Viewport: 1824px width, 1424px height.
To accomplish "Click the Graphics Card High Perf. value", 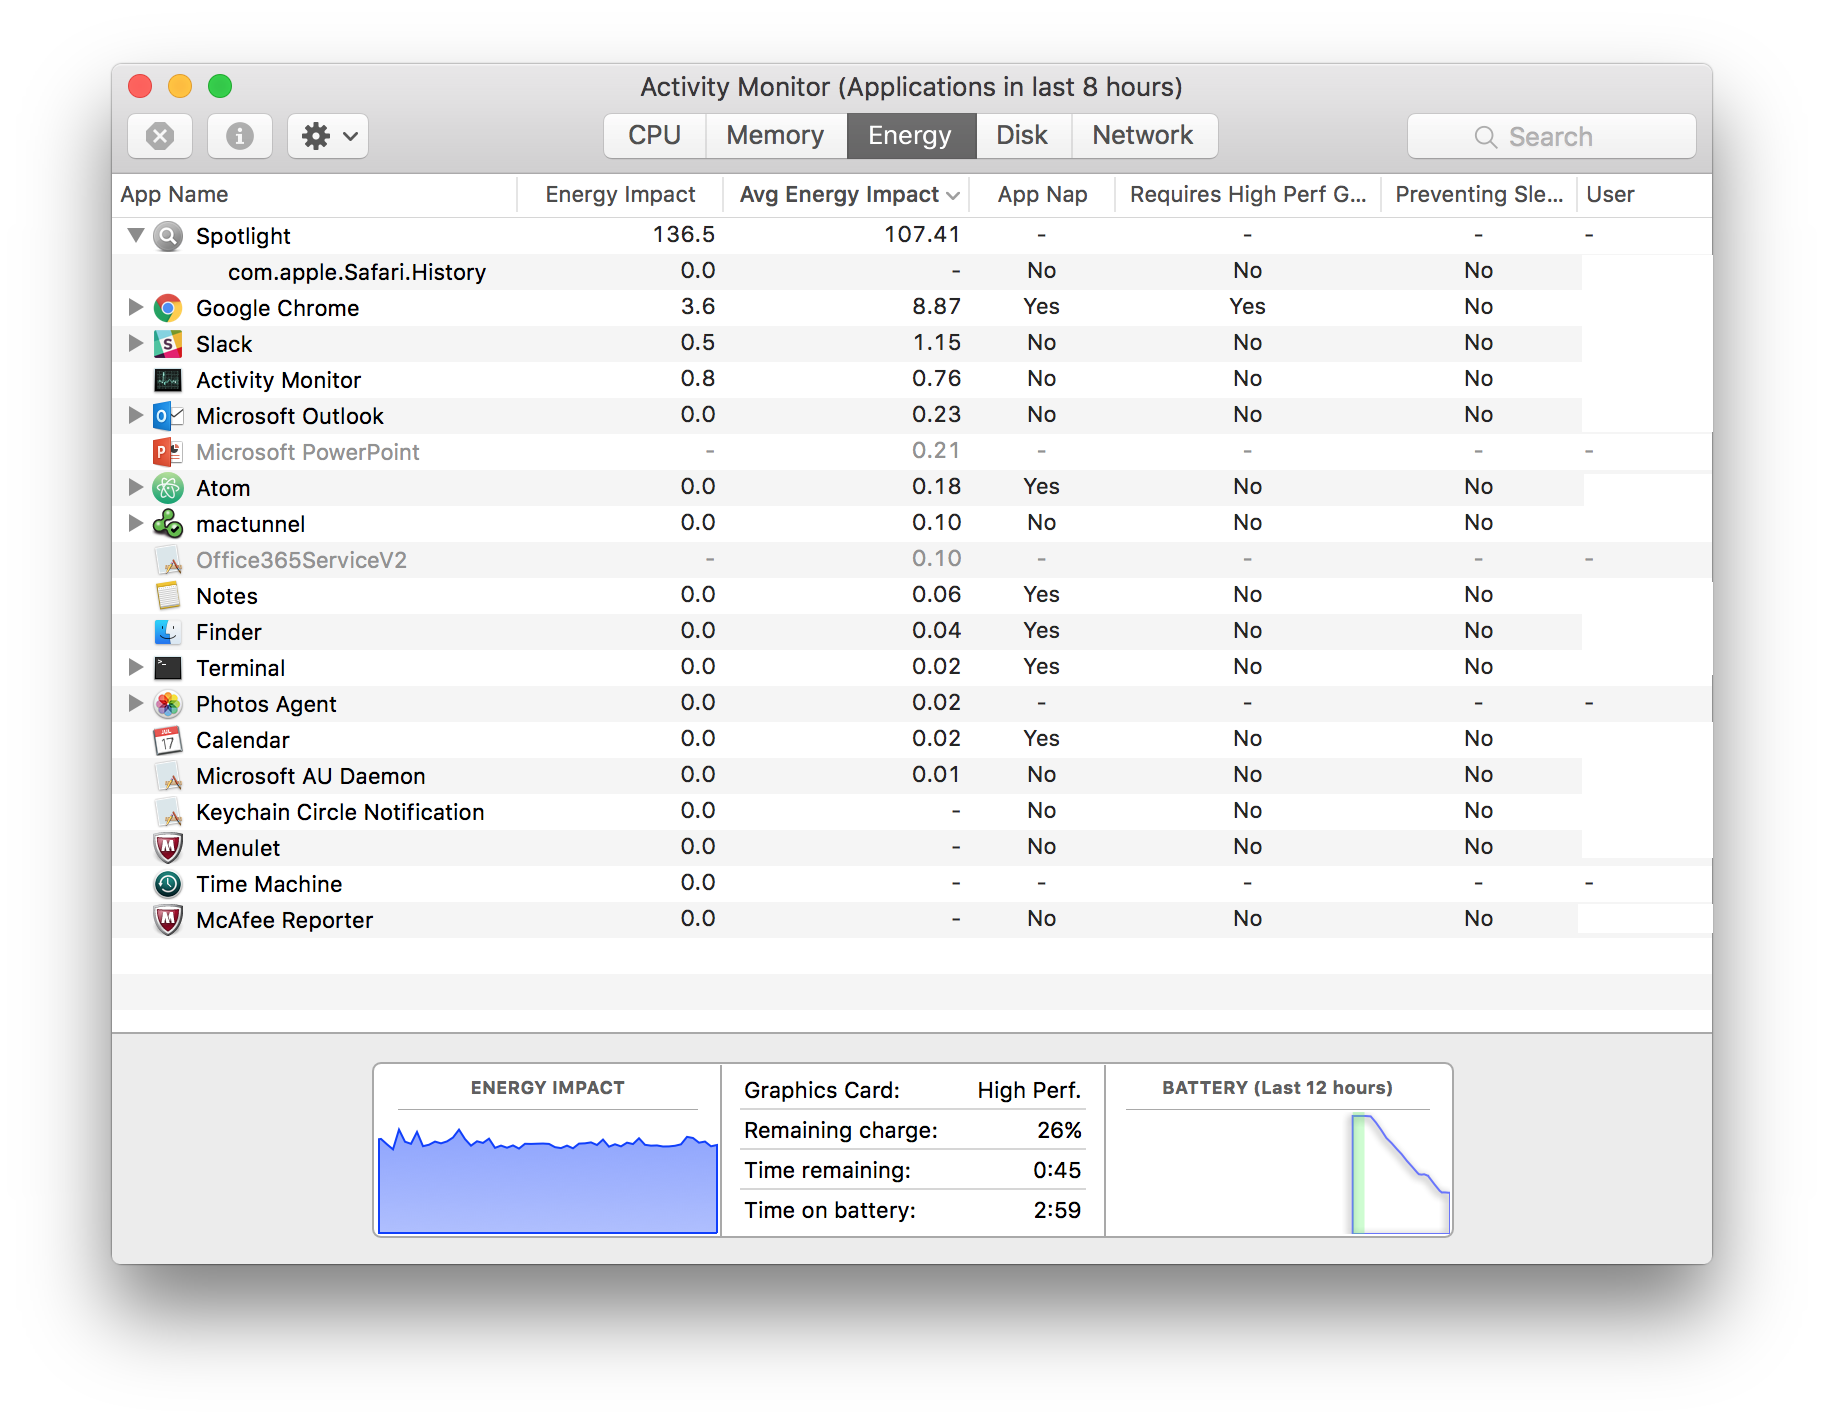I will [1029, 1090].
